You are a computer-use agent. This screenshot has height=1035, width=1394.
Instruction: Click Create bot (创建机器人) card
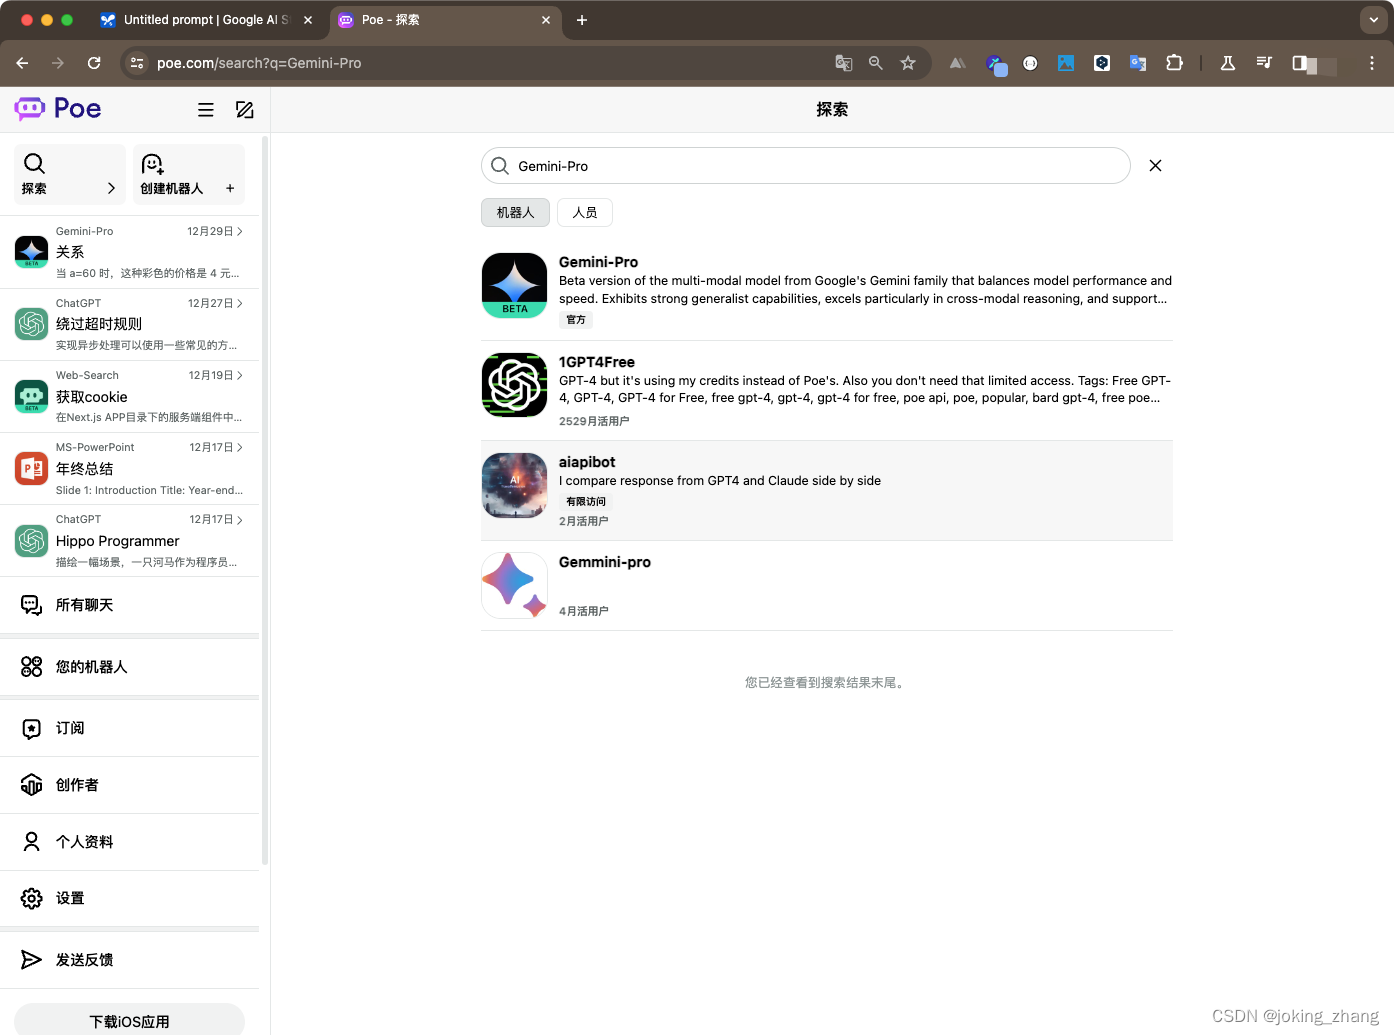189,174
